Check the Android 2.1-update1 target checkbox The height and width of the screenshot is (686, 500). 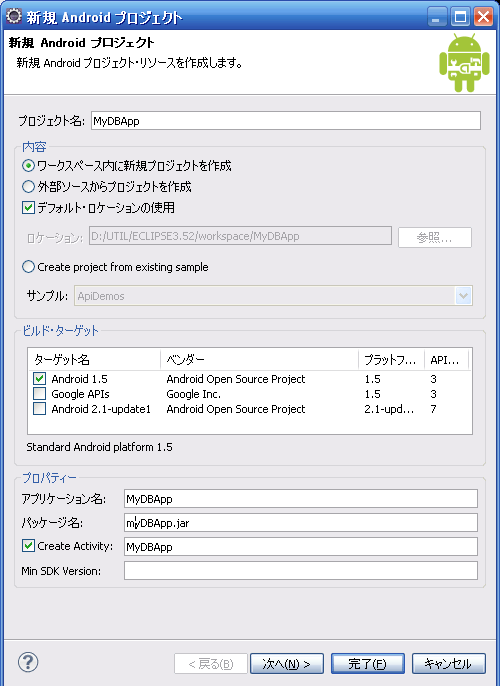click(39, 409)
